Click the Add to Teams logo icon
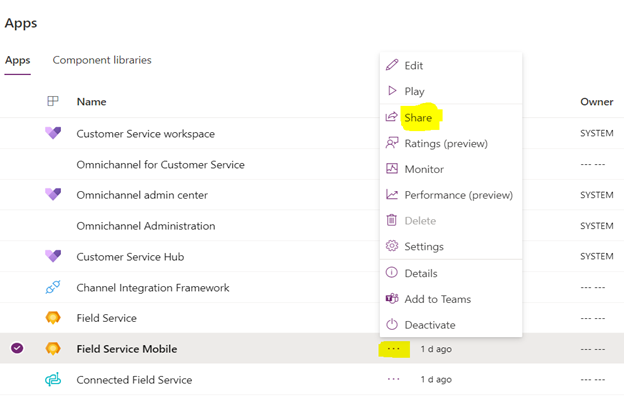Viewport: 624px width, 403px height. pyautogui.click(x=392, y=298)
